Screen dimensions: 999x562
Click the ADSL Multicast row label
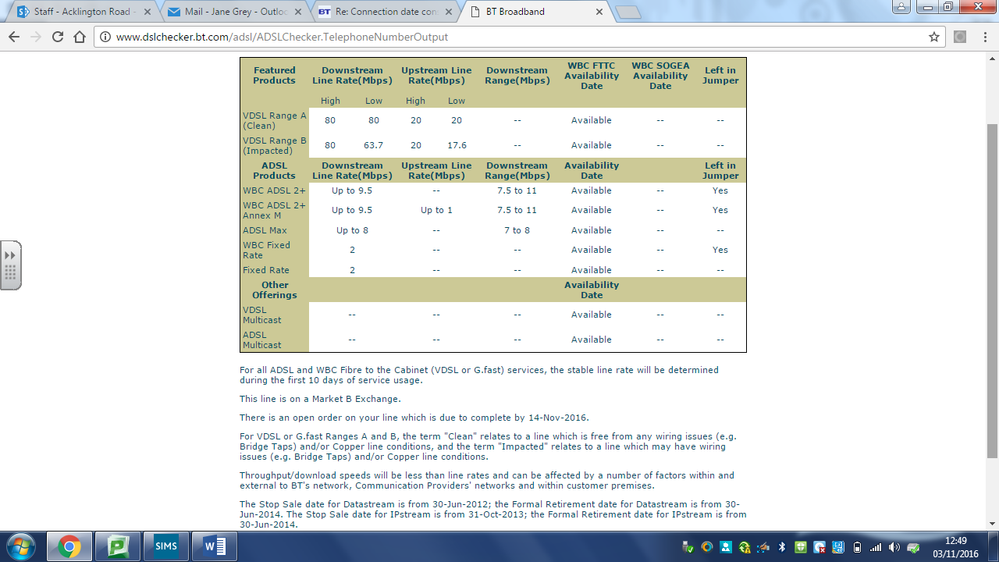coord(262,340)
